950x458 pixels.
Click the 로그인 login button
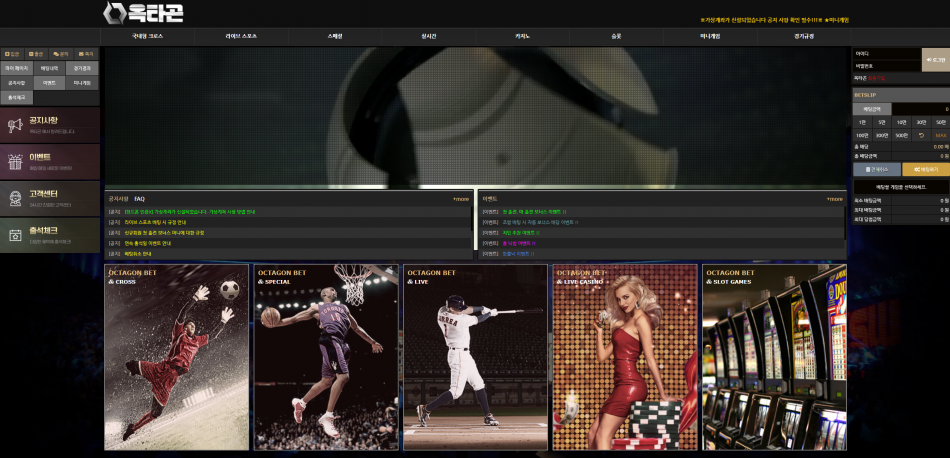[935, 59]
